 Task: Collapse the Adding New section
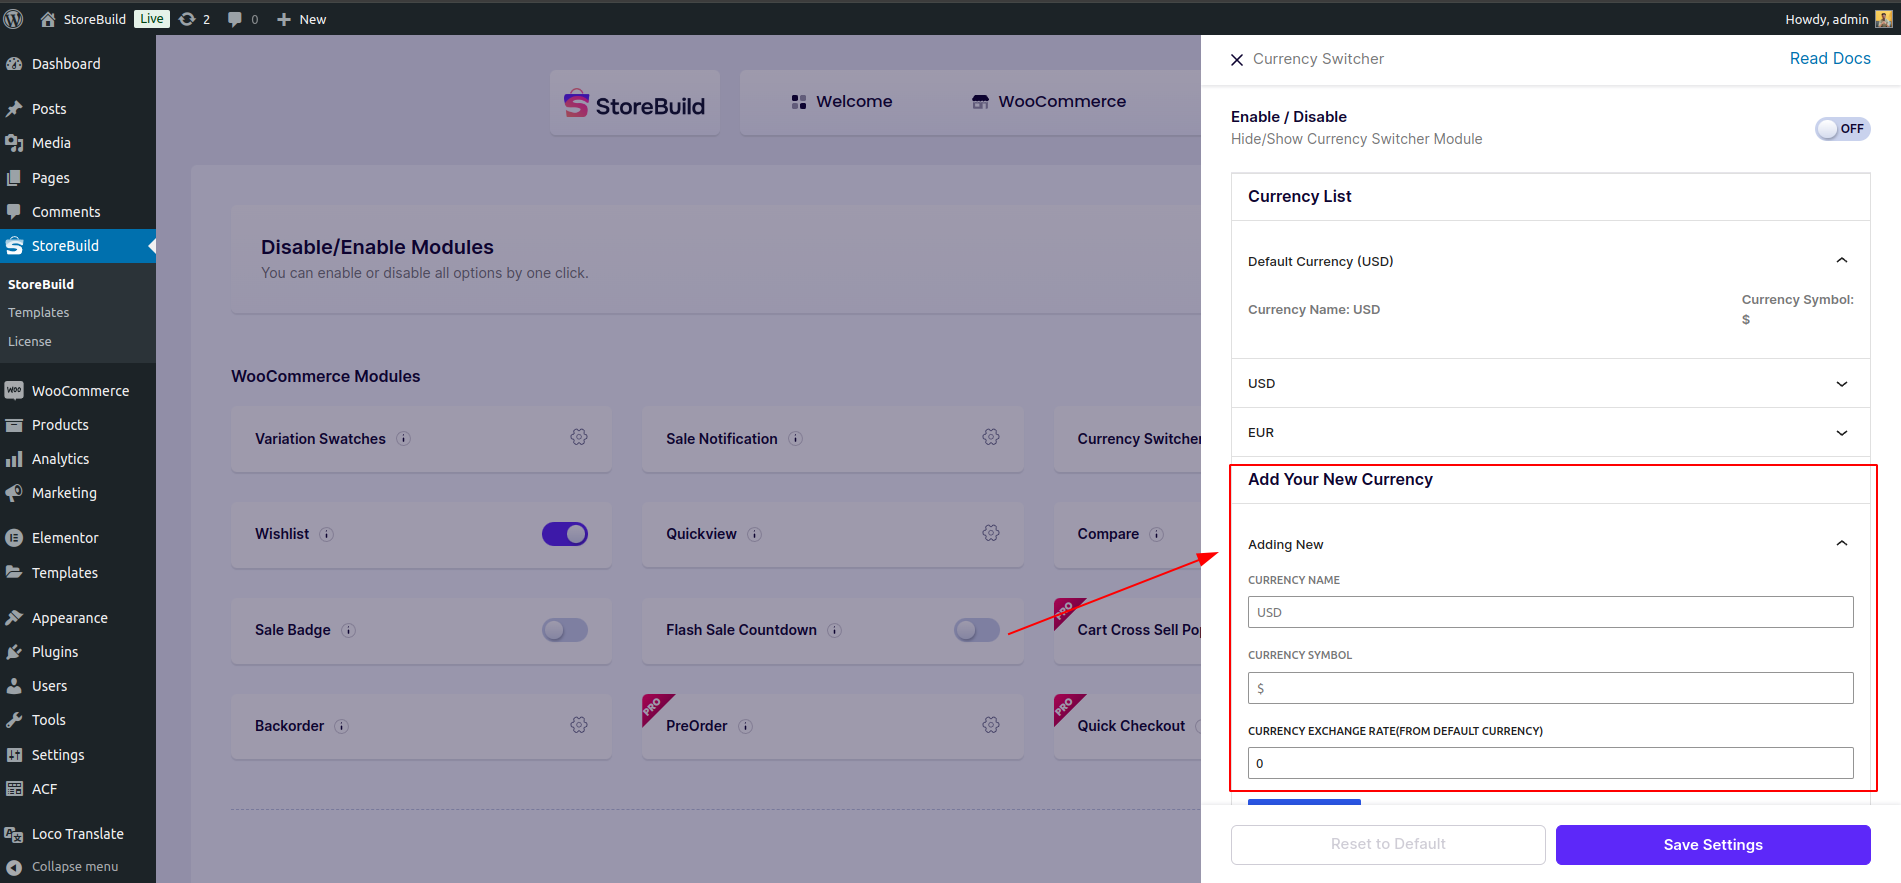click(x=1842, y=544)
